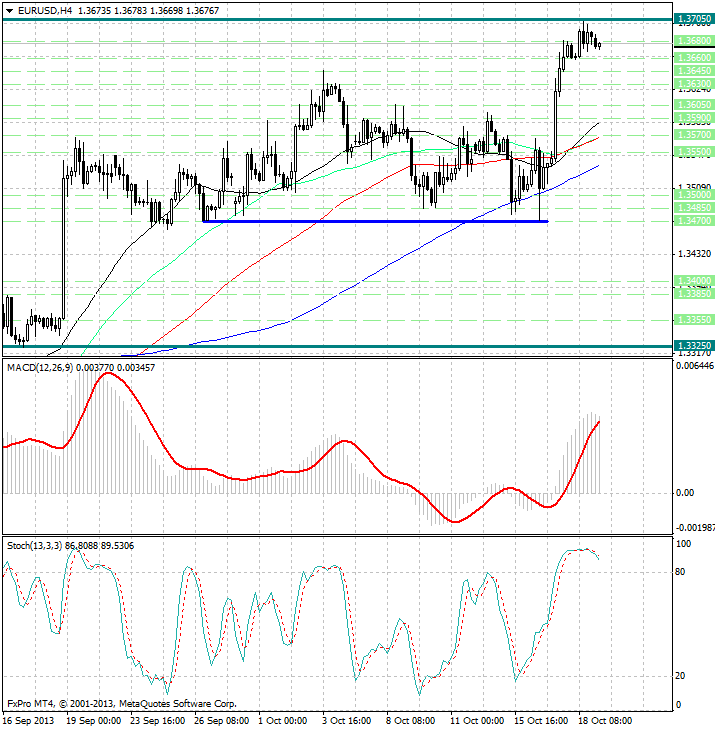Click the 1.33550 price level label
Image resolution: width=715 pixels, height=729 pixels.
[x=694, y=320]
